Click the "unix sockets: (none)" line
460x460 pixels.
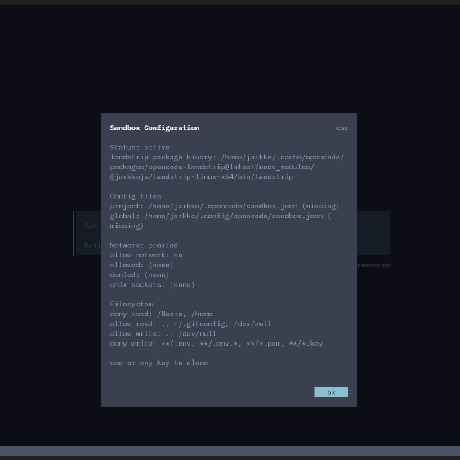[152, 284]
